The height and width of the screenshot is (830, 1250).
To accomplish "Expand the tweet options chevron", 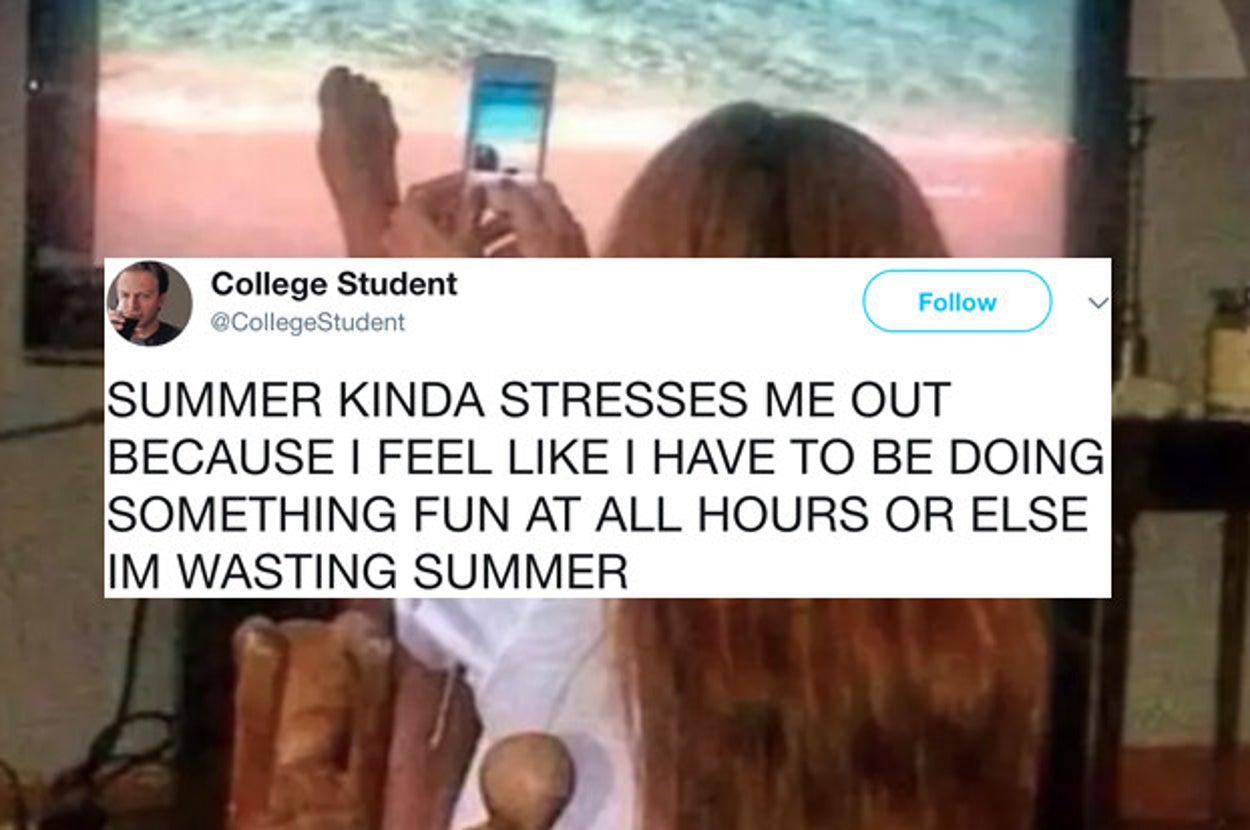I will point(1098,302).
